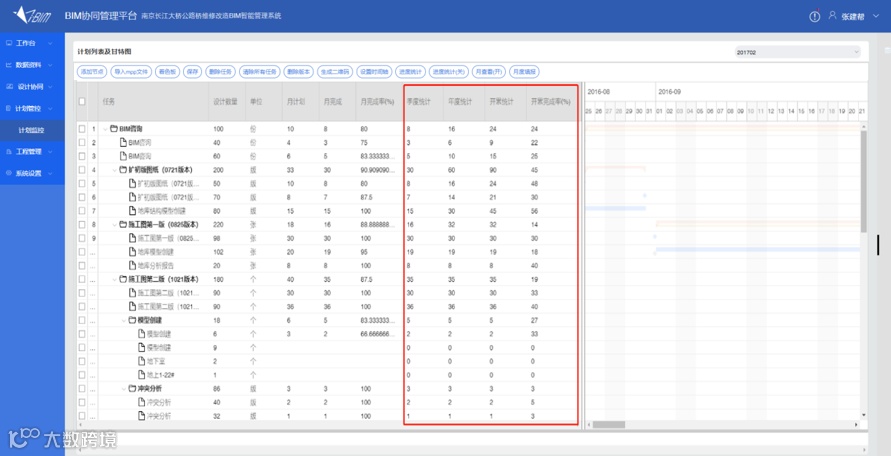Click file icon of 地上1-22# row
891x456 pixels.
[142, 375]
